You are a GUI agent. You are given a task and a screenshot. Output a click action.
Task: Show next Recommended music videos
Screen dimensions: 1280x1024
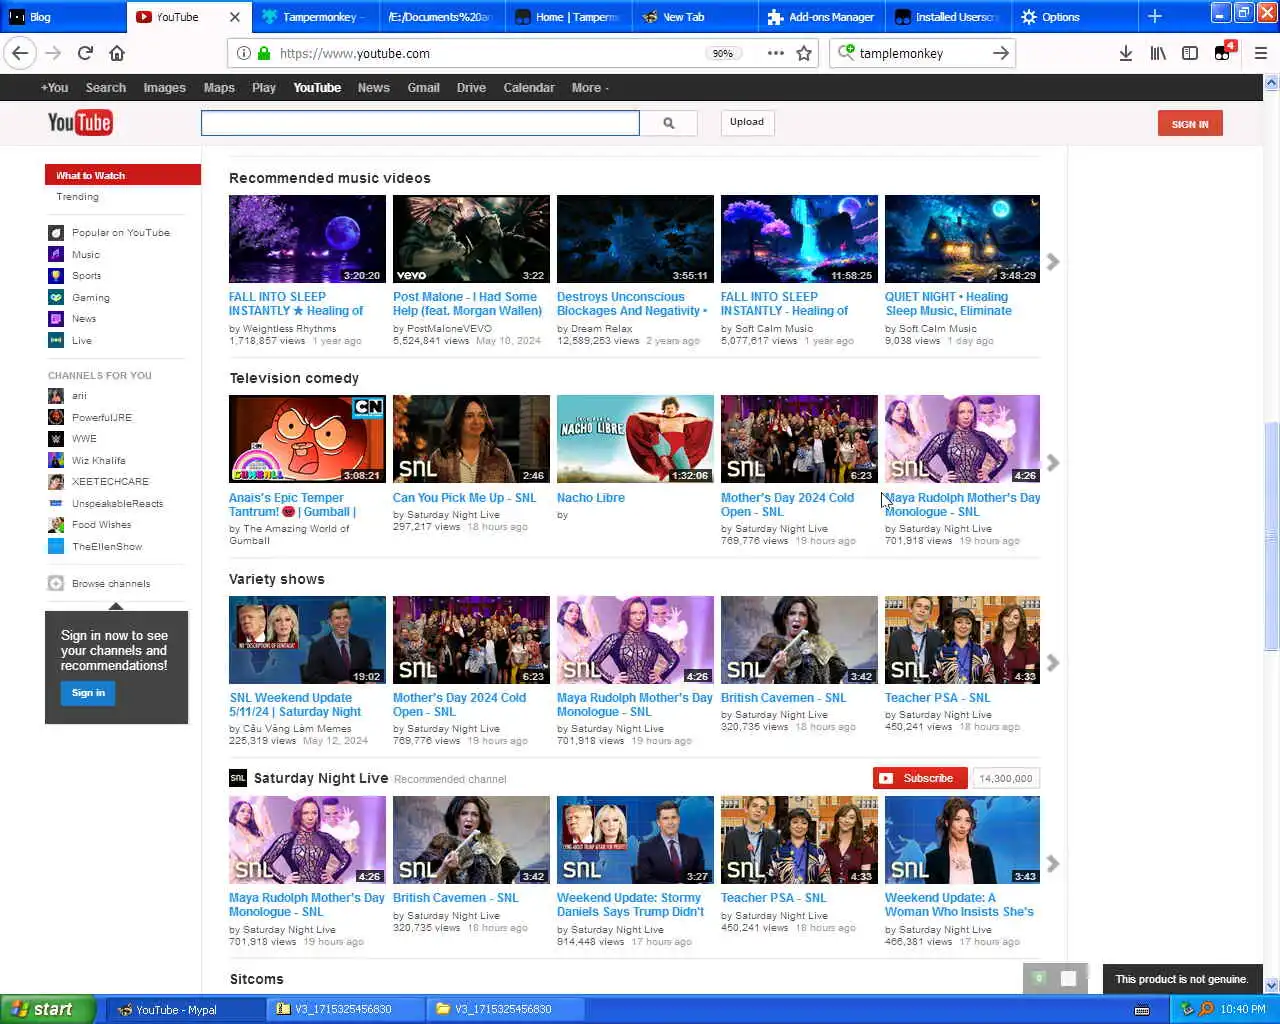[1053, 262]
